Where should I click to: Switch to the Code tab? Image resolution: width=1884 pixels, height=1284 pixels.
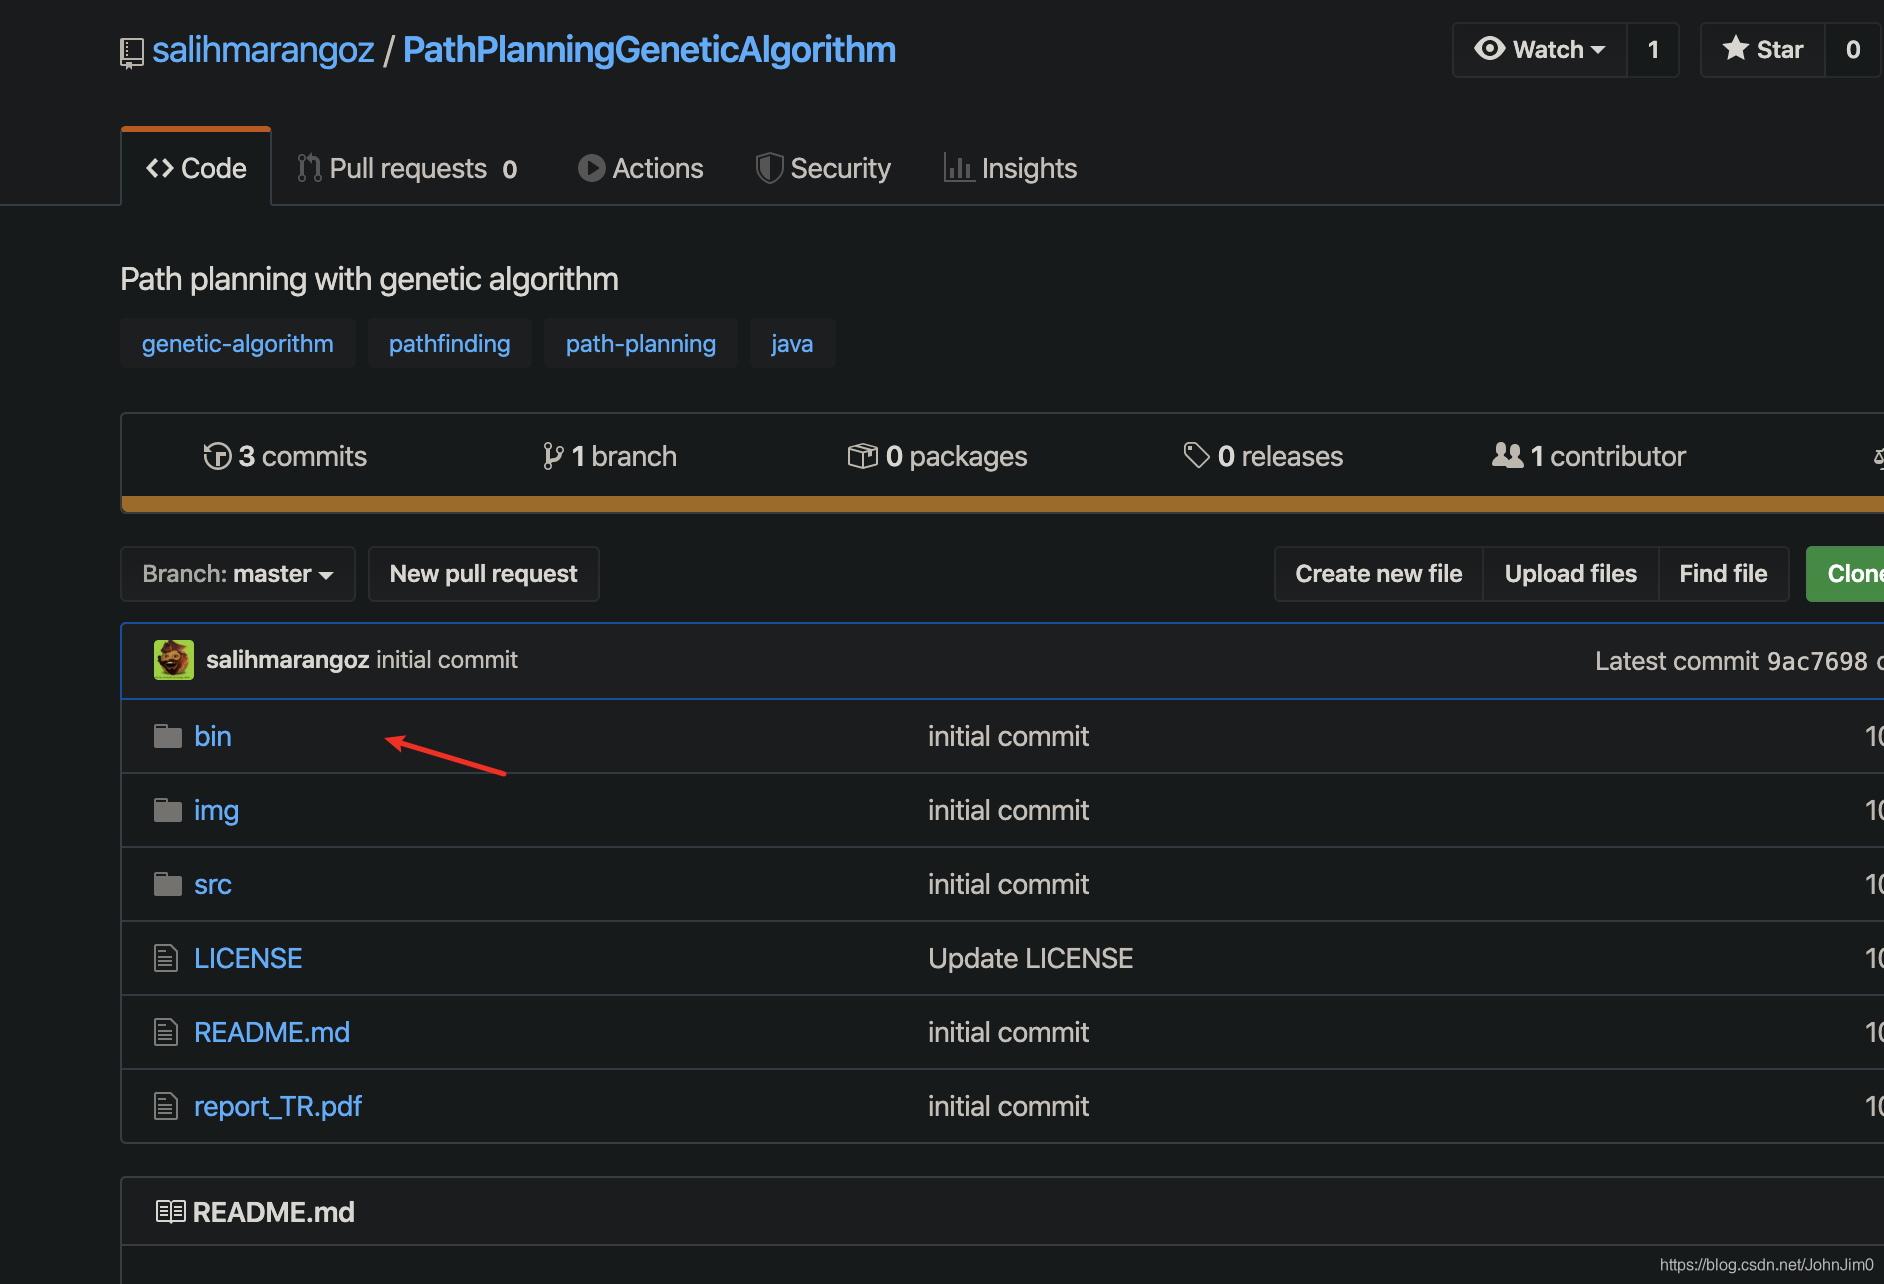tap(196, 168)
